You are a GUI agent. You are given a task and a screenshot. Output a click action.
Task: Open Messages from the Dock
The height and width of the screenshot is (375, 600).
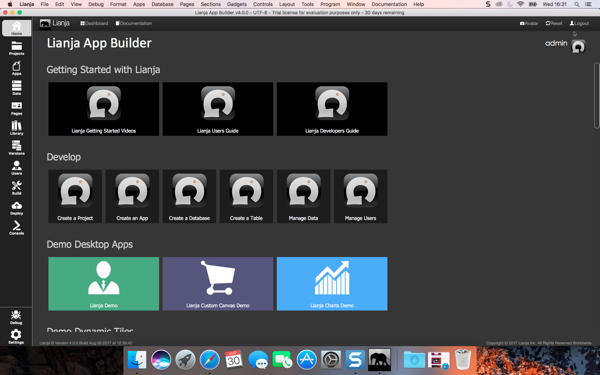point(258,360)
